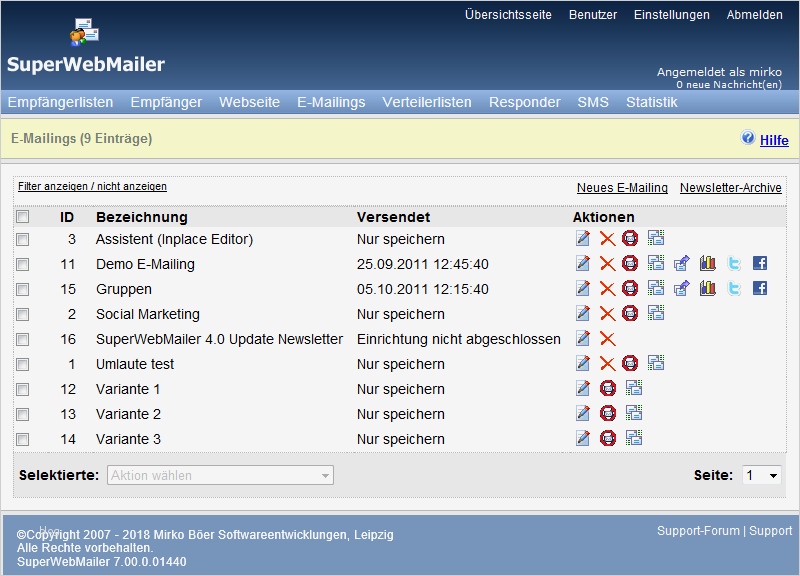Open the Verteilerlisten menu
800x576 pixels.
tap(427, 102)
